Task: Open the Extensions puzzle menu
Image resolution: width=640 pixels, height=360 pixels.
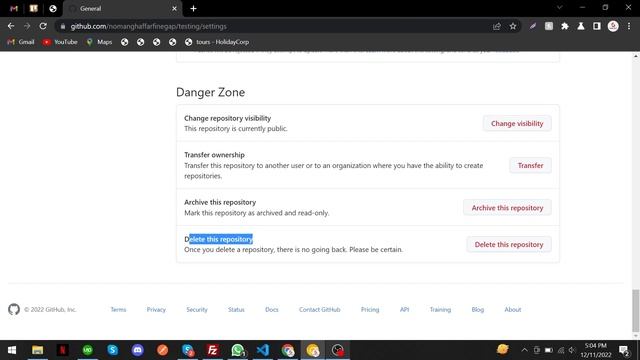Action: pos(565,26)
